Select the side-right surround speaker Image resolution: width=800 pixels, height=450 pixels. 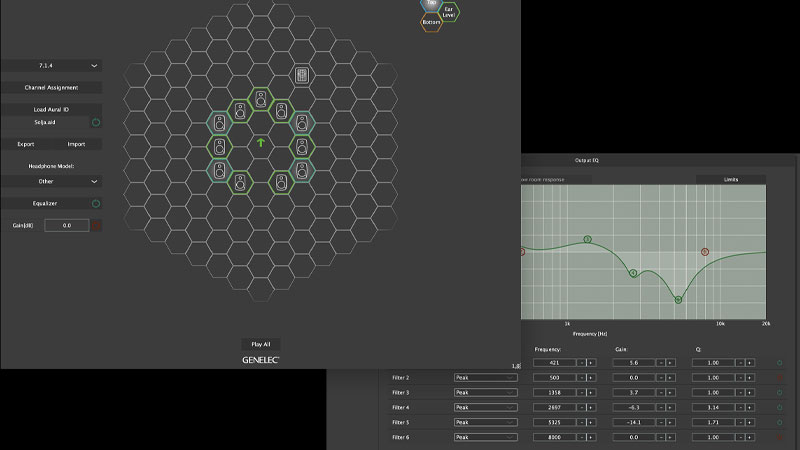[302, 147]
